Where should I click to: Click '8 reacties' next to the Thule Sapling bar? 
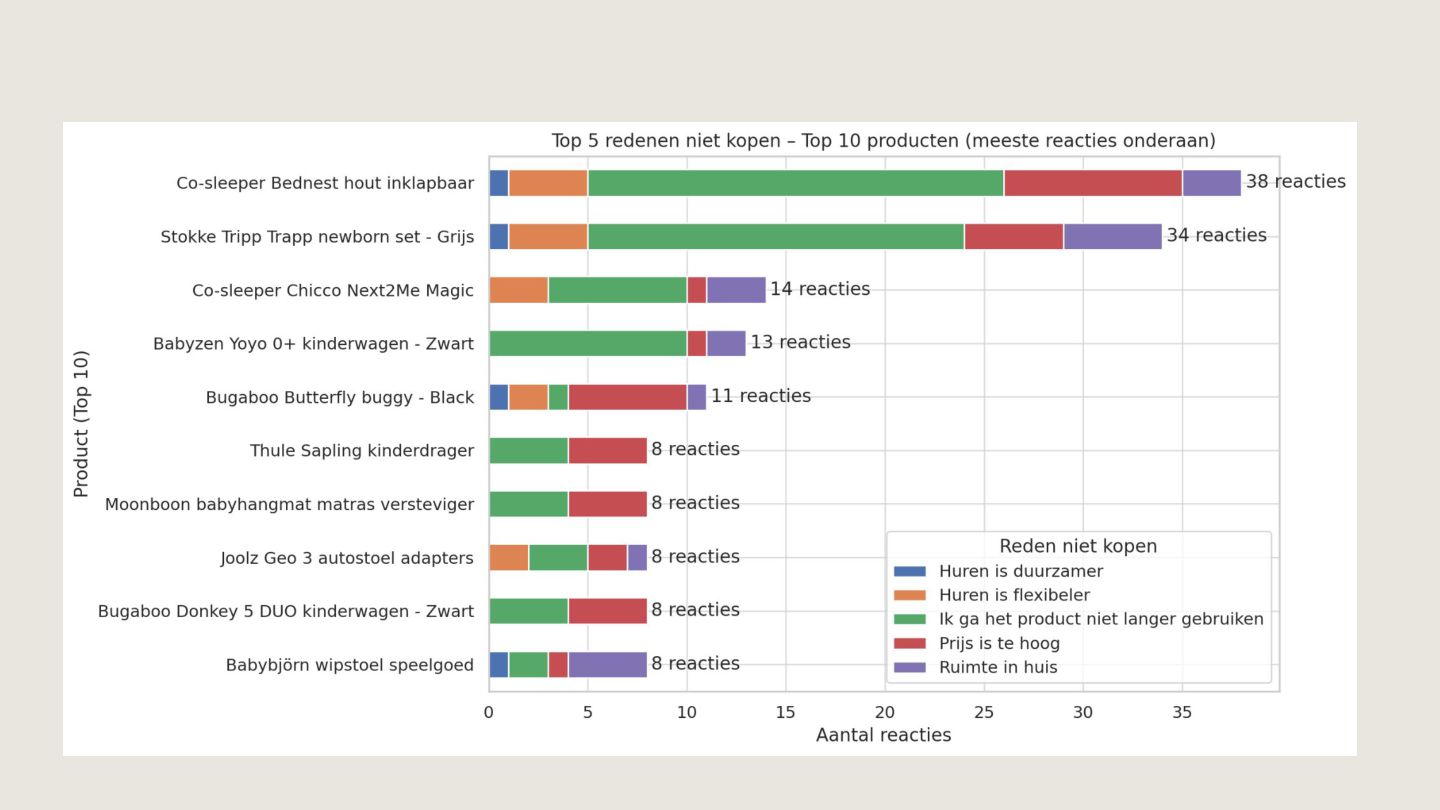[x=695, y=450]
